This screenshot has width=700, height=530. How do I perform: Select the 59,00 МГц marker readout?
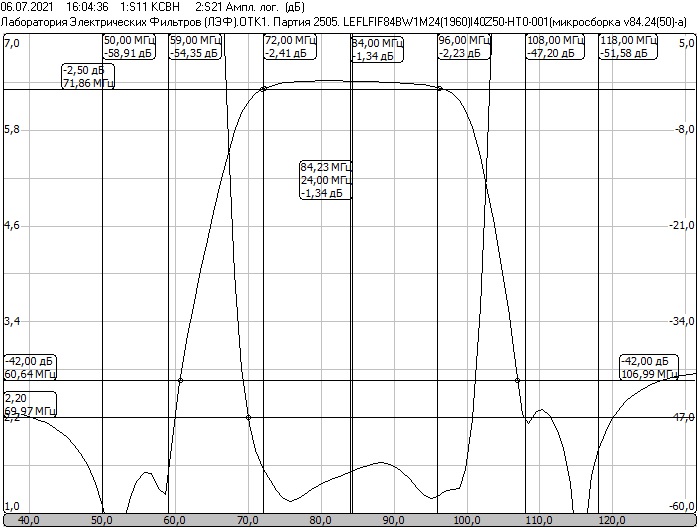pos(197,46)
